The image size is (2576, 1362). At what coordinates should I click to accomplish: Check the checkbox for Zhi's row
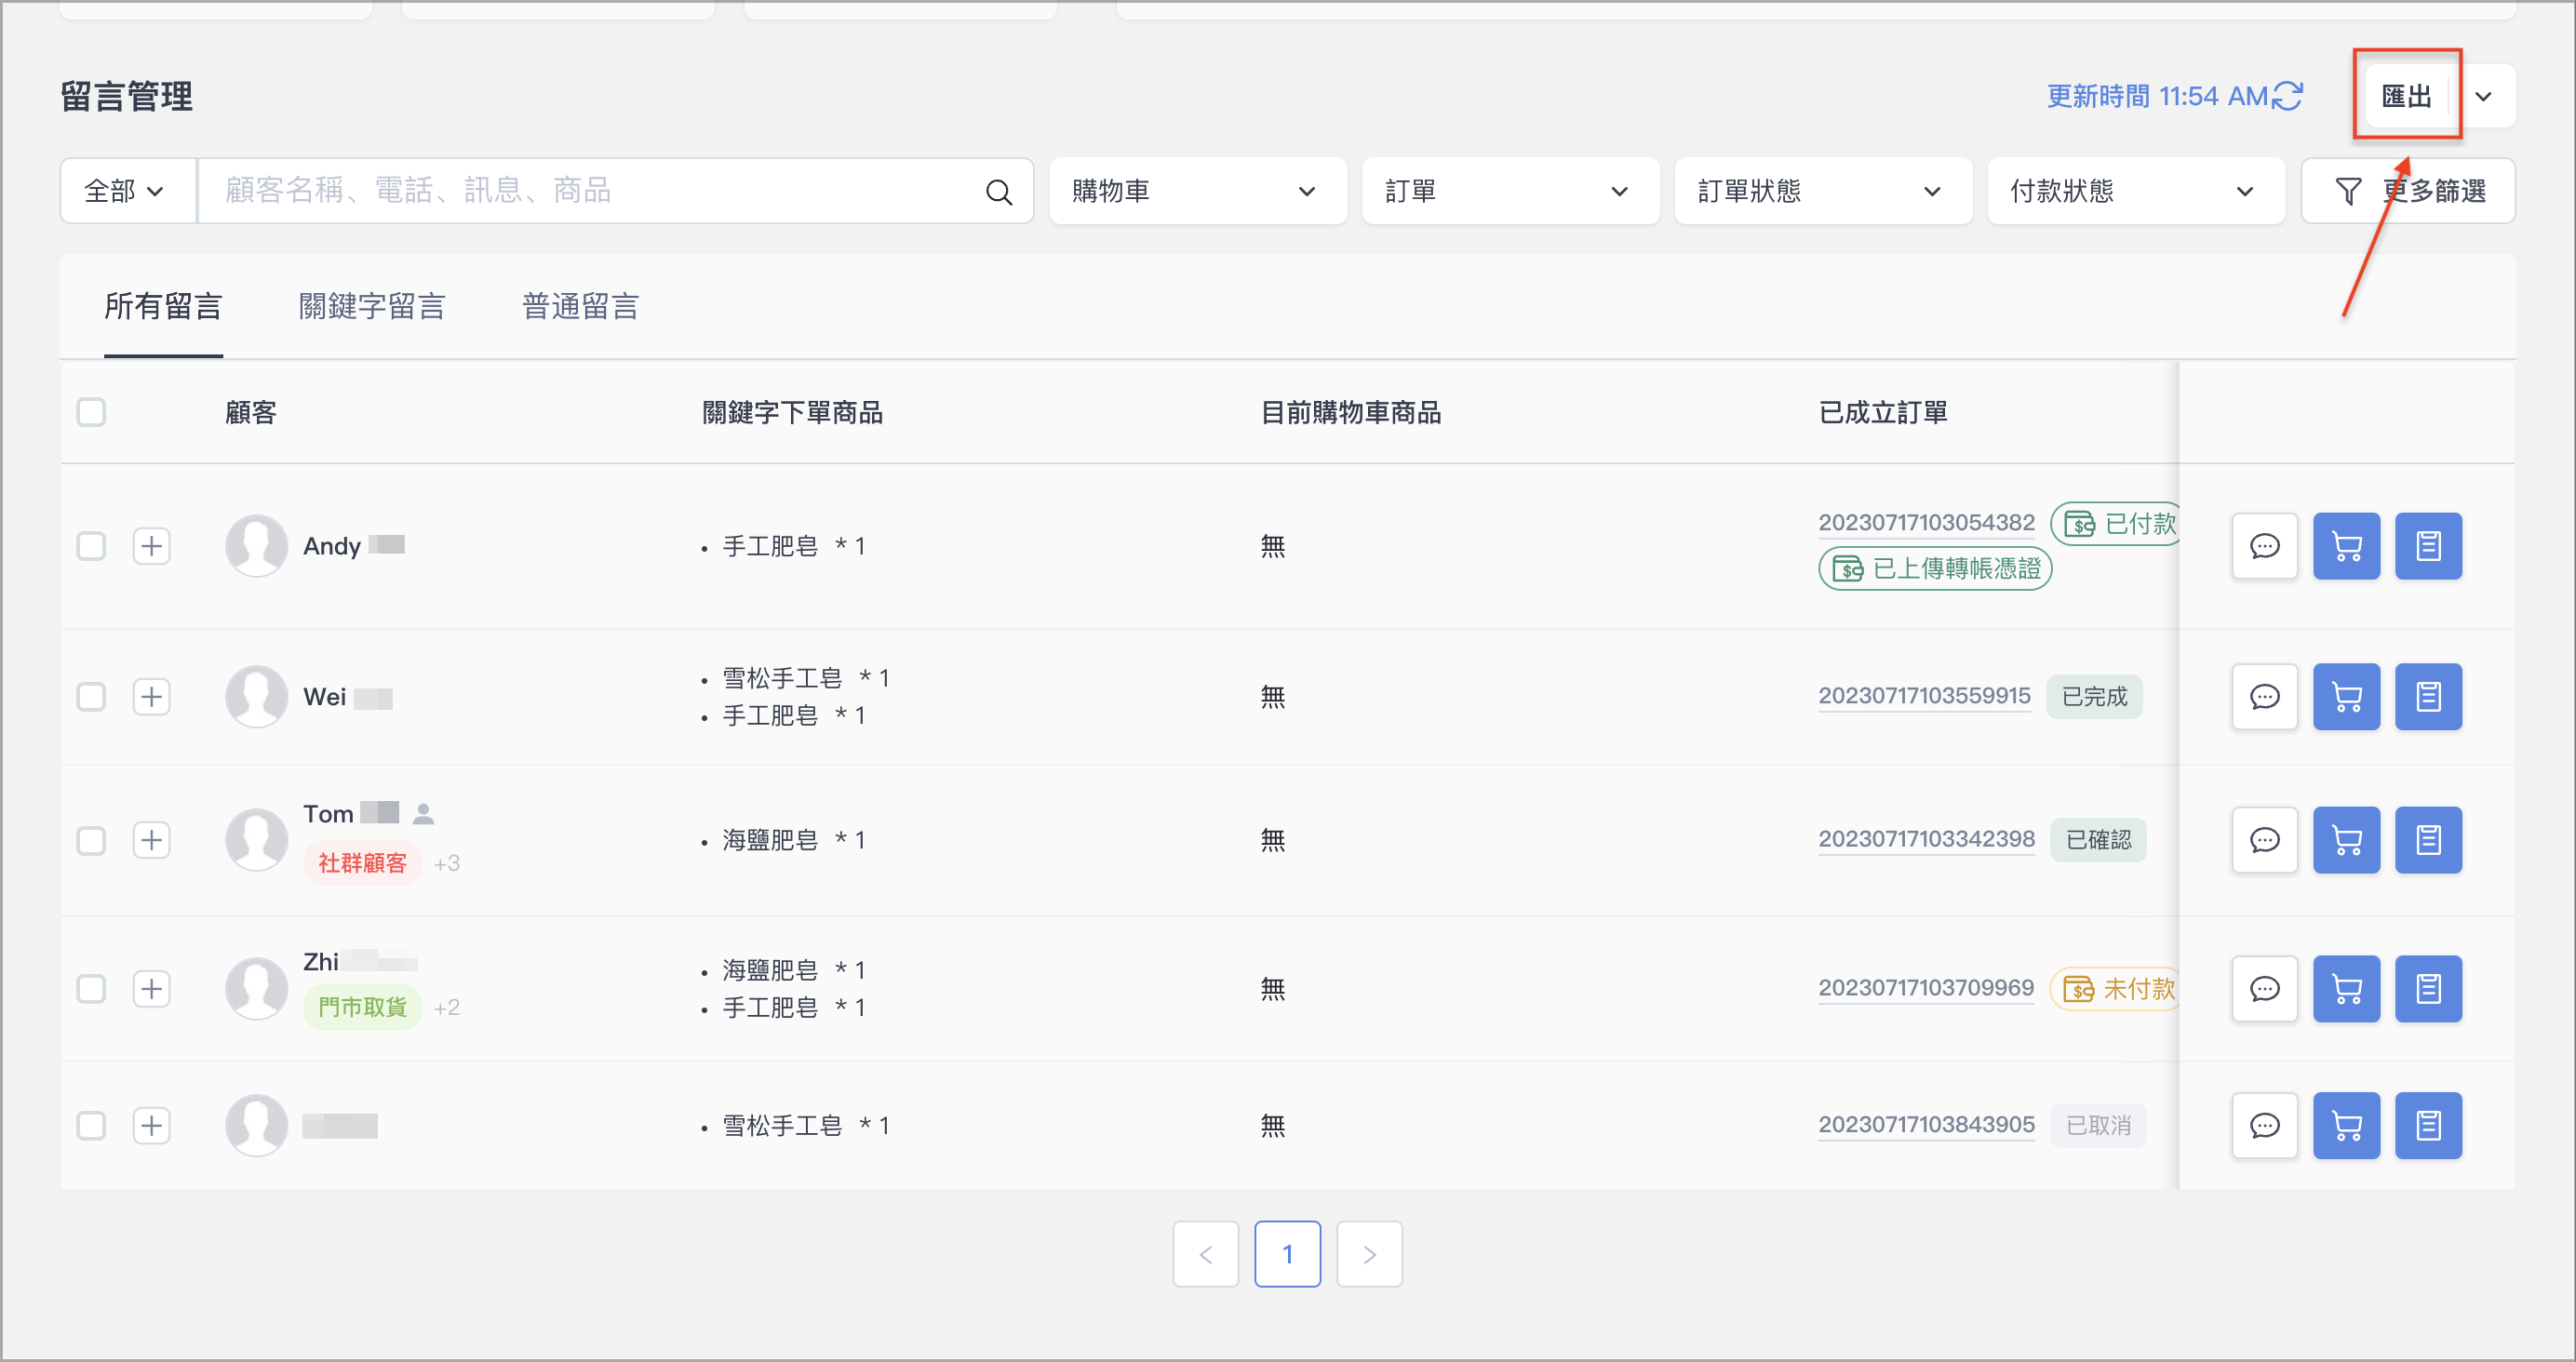(x=91, y=989)
